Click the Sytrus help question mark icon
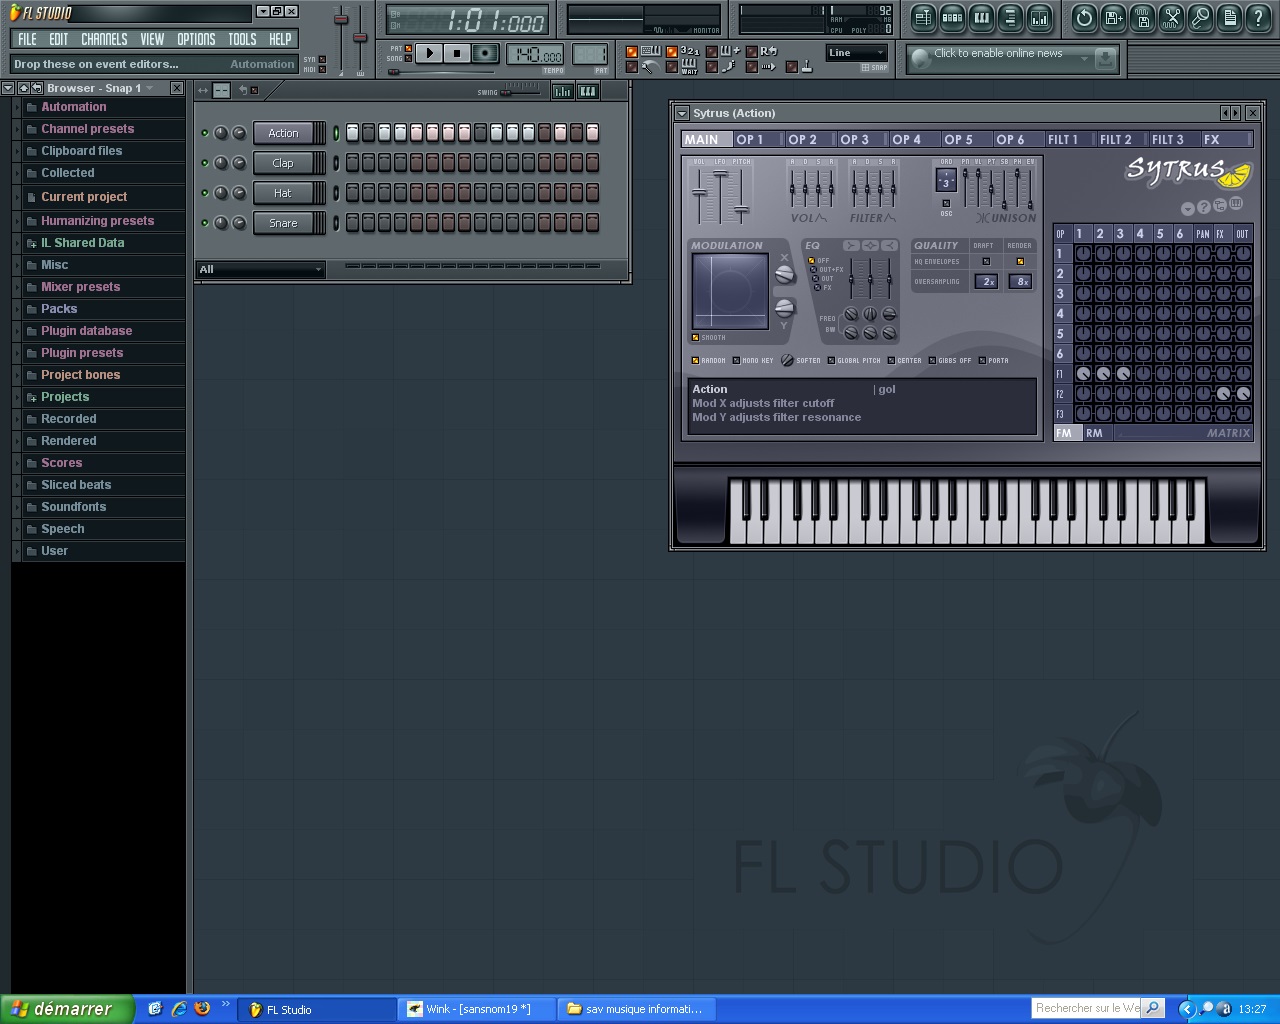This screenshot has width=1280, height=1024. point(1204,207)
